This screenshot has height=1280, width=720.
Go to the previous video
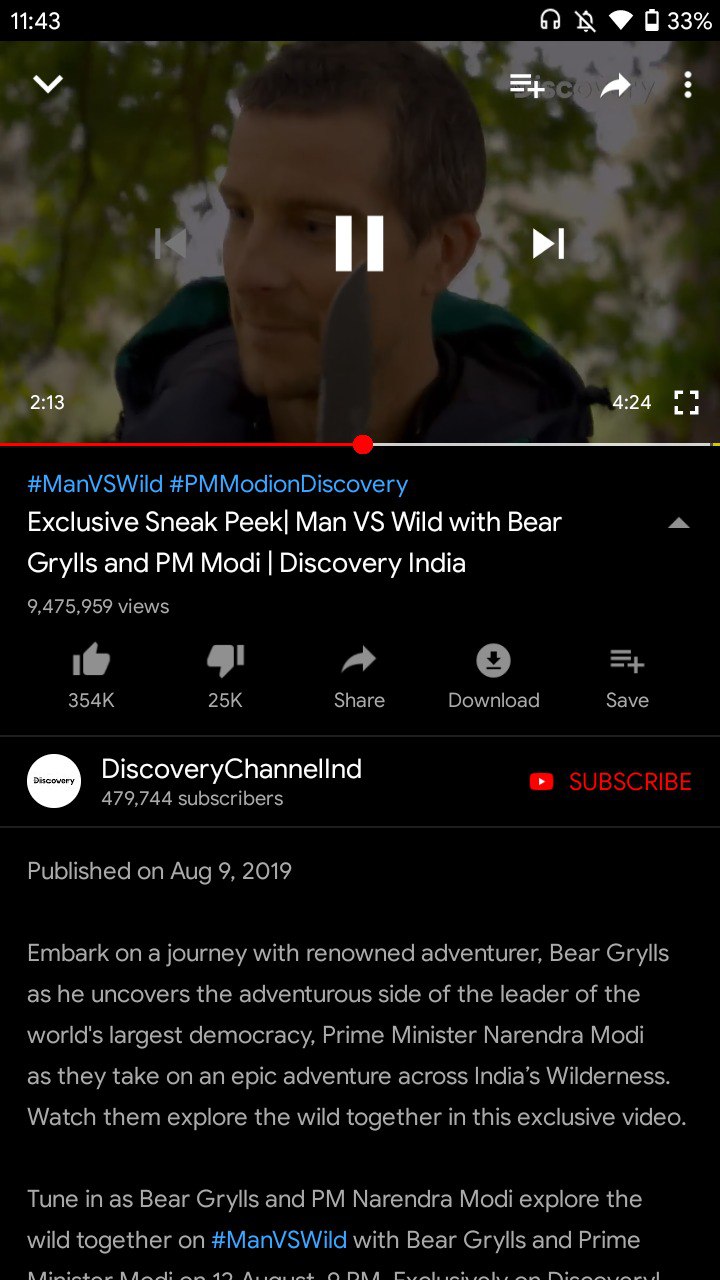(x=171, y=243)
